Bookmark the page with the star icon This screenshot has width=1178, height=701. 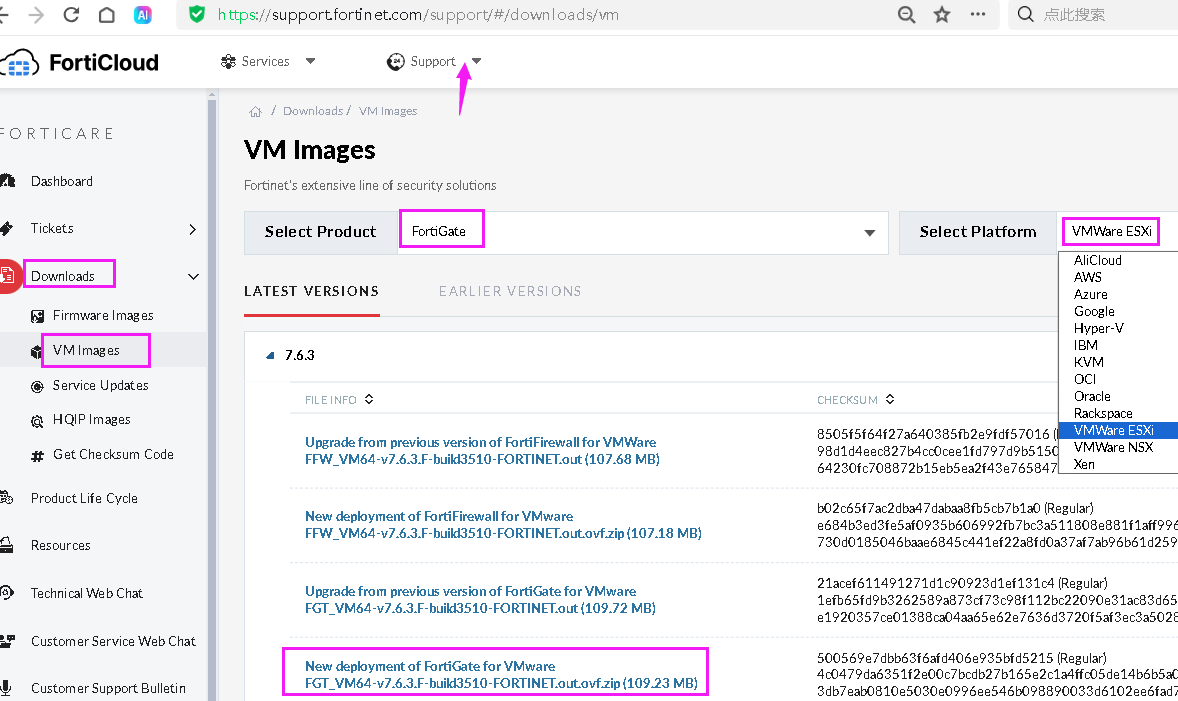click(942, 14)
